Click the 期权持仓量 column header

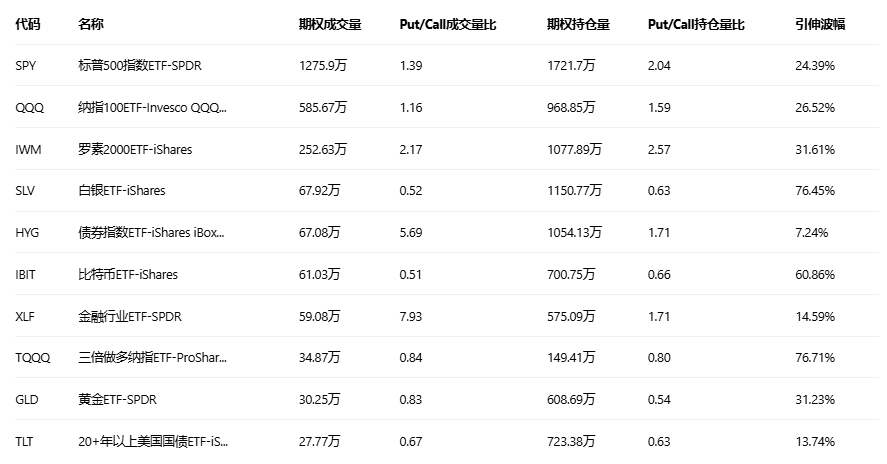point(578,24)
